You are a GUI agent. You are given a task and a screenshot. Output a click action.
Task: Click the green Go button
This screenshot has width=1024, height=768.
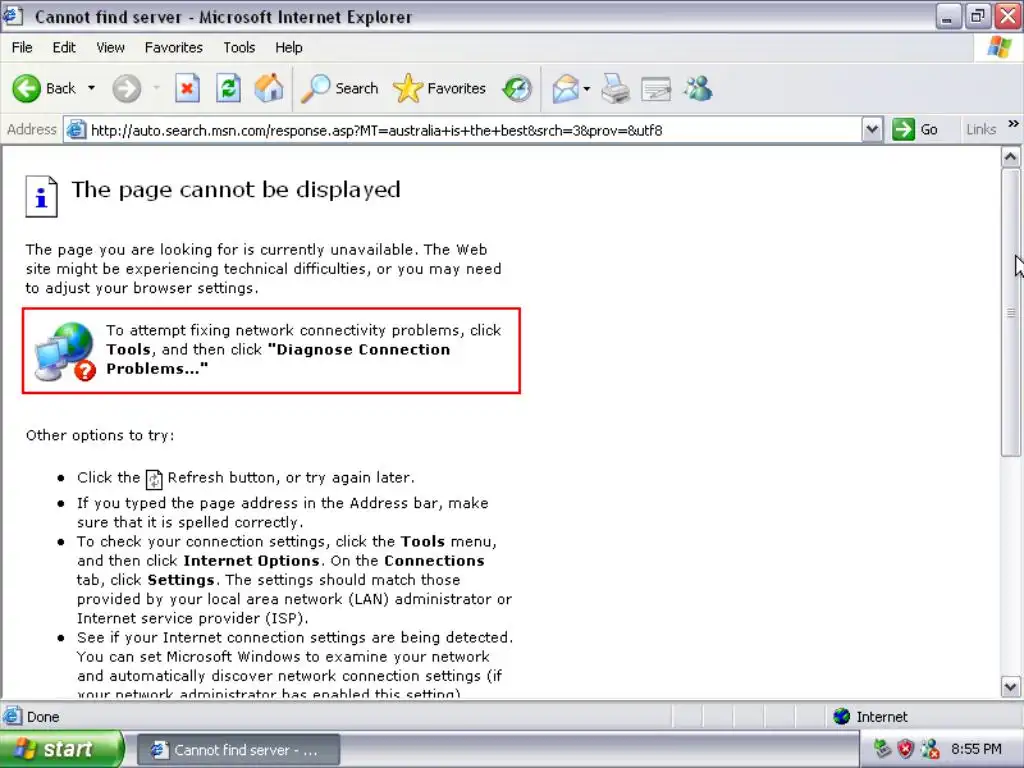[916, 129]
